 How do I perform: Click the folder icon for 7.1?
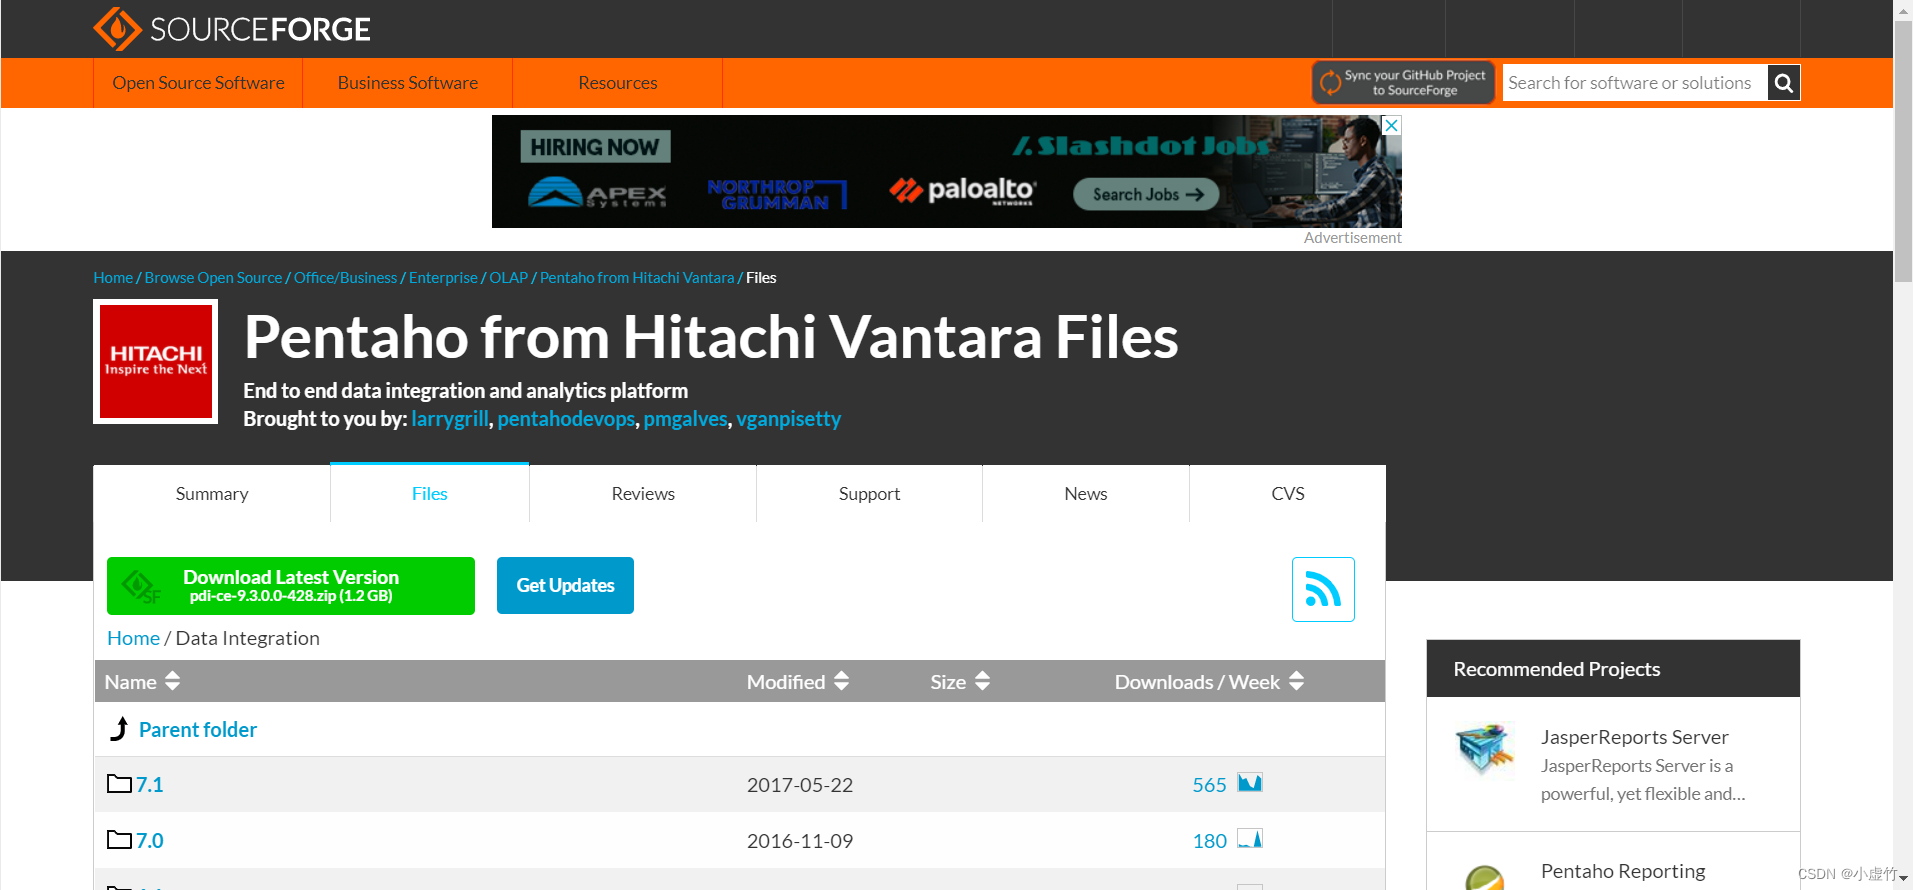[x=119, y=784]
